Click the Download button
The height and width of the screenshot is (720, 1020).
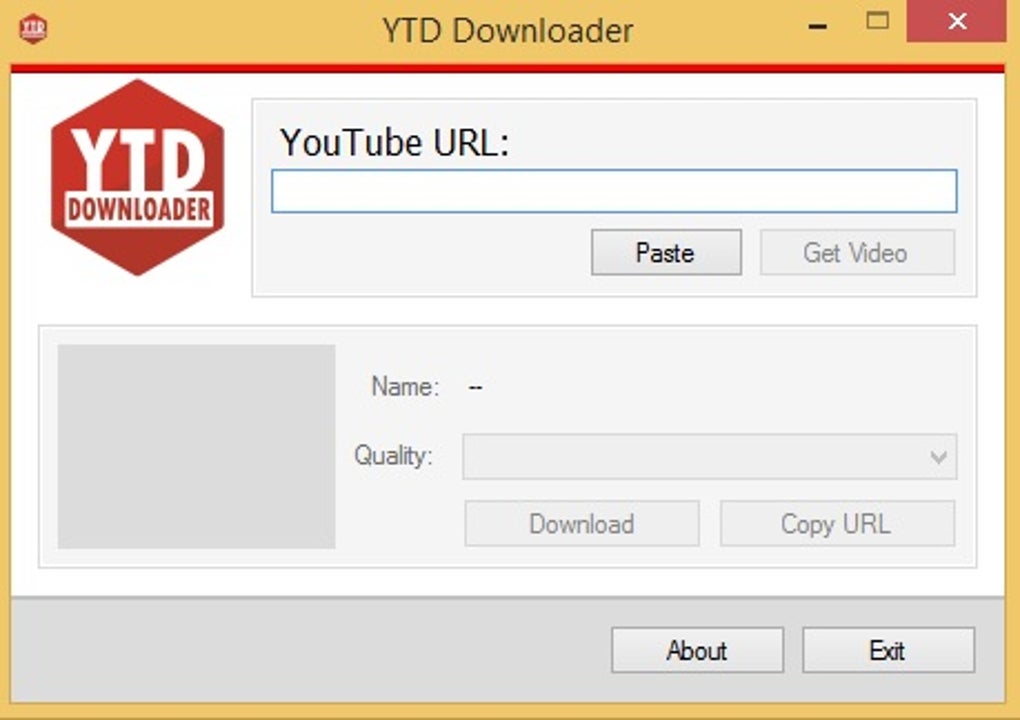coord(582,524)
